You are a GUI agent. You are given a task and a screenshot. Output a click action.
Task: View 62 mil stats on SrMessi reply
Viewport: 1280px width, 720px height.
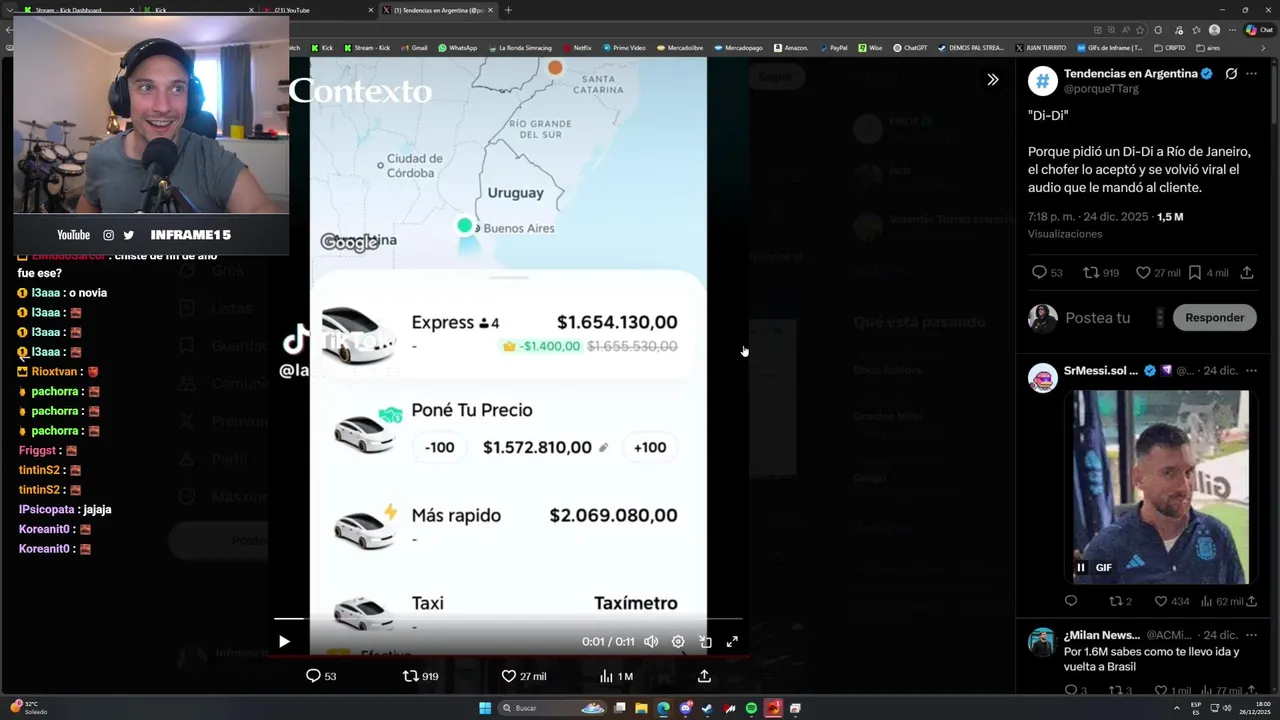tap(1221, 601)
